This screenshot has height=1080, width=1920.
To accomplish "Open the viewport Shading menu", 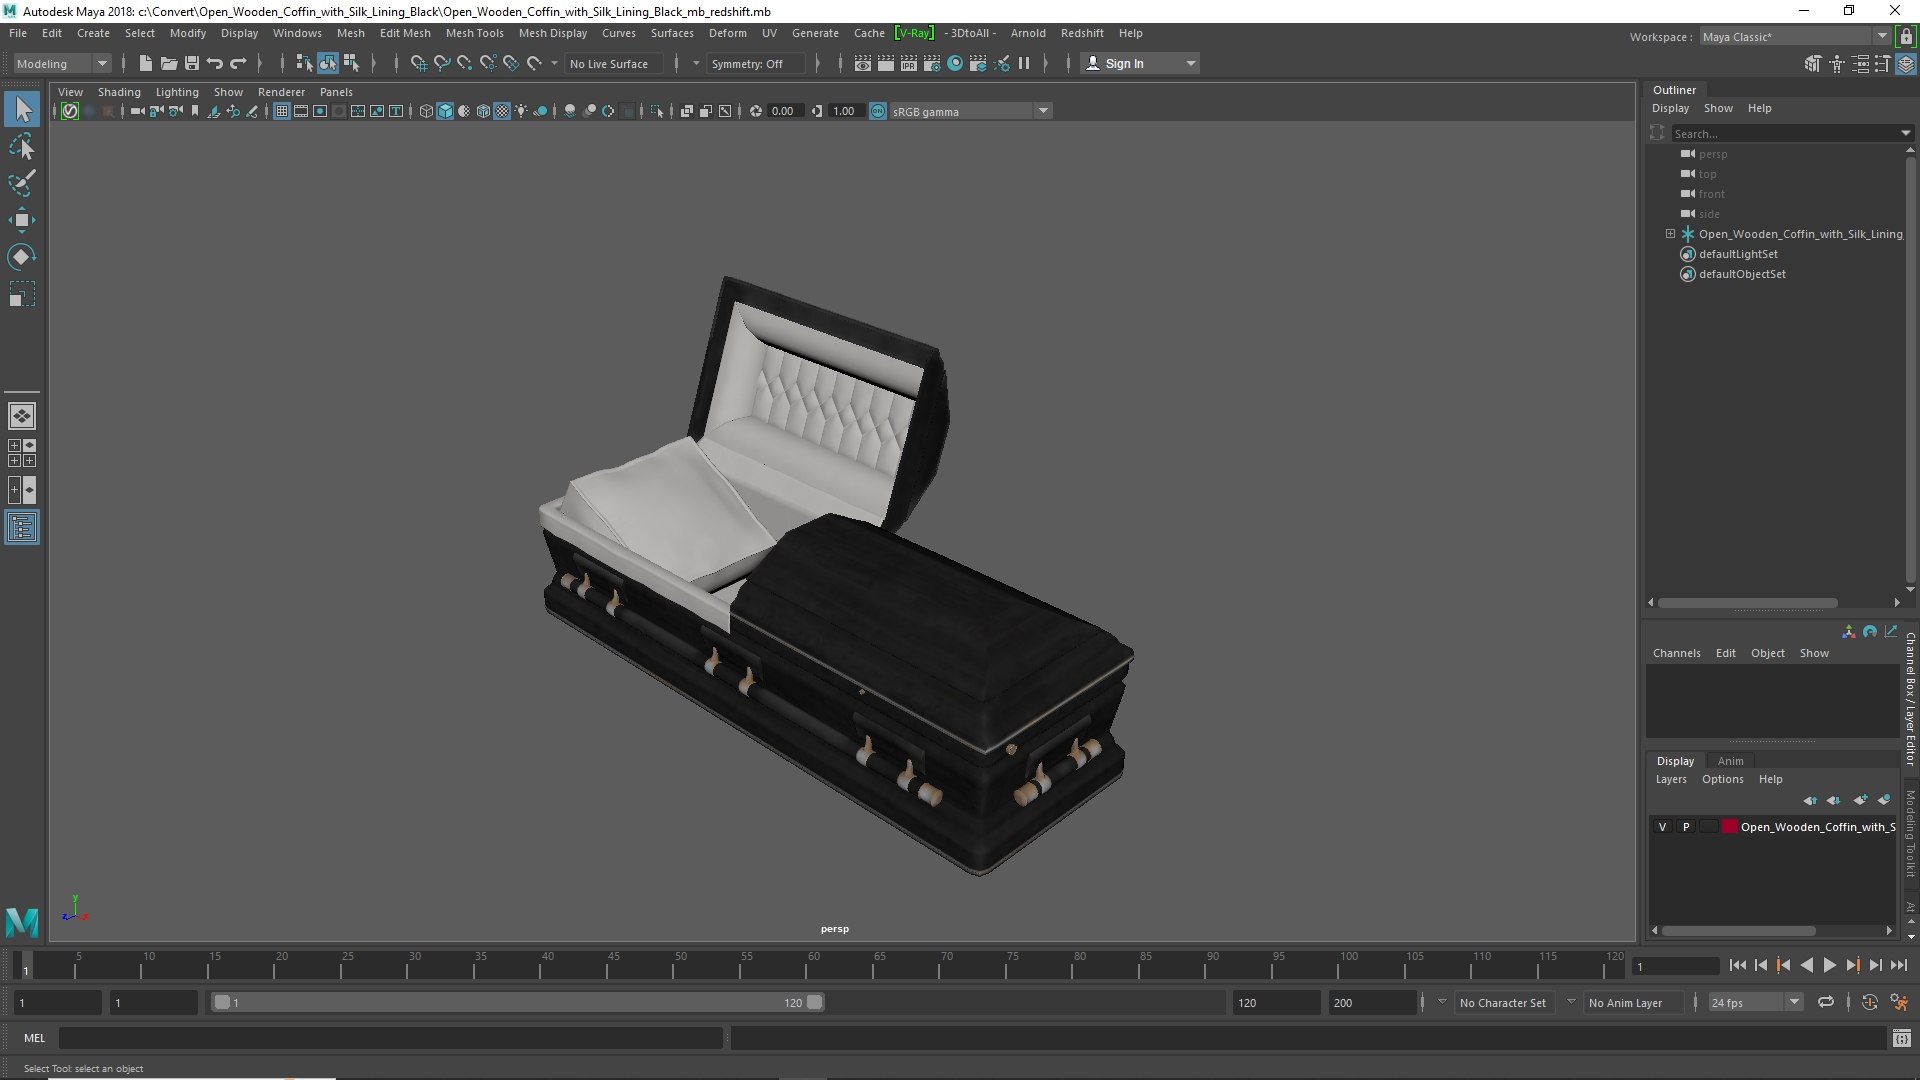I will click(119, 92).
